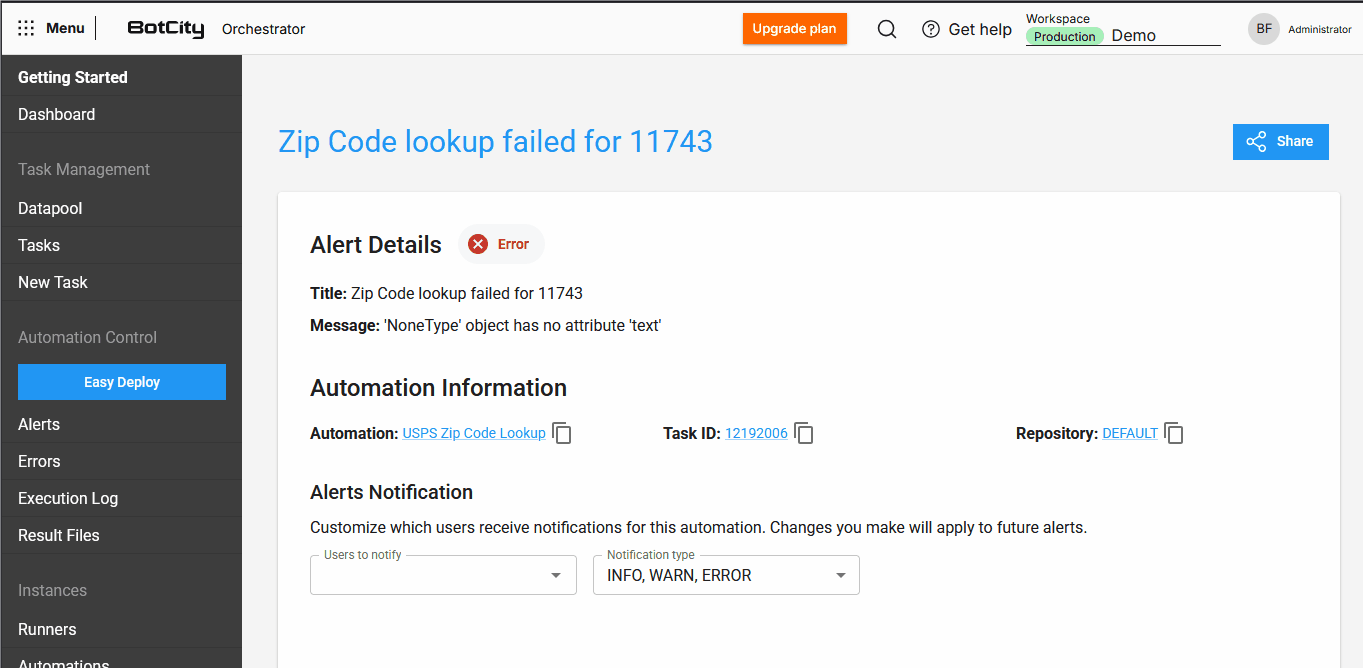The width and height of the screenshot is (1363, 668).
Task: Open the USPS Zip Code Lookup link
Action: tap(474, 433)
